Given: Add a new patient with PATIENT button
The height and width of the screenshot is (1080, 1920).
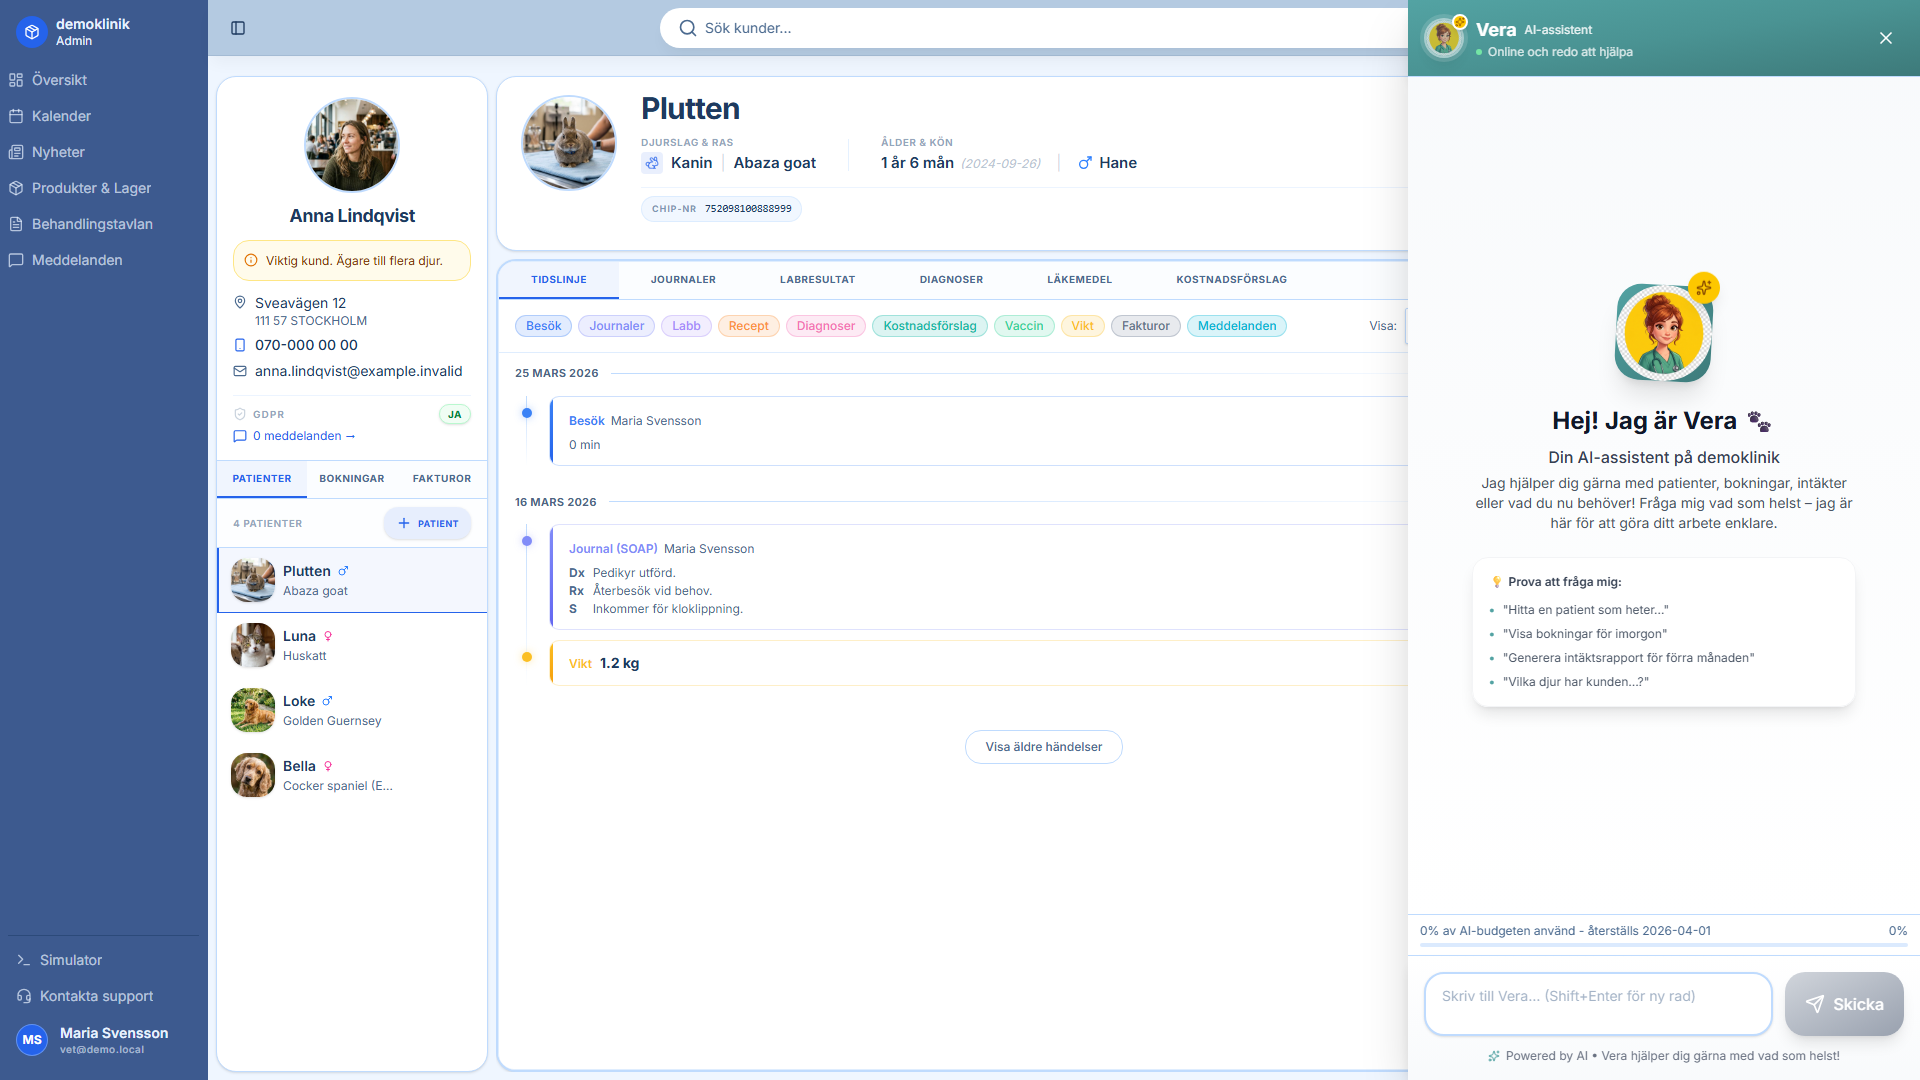Looking at the screenshot, I should coord(427,523).
